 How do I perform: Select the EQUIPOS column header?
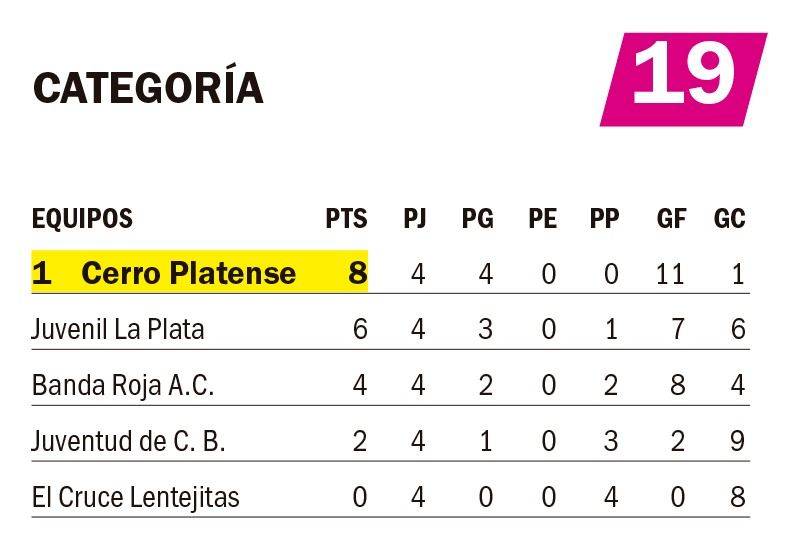click(x=82, y=218)
